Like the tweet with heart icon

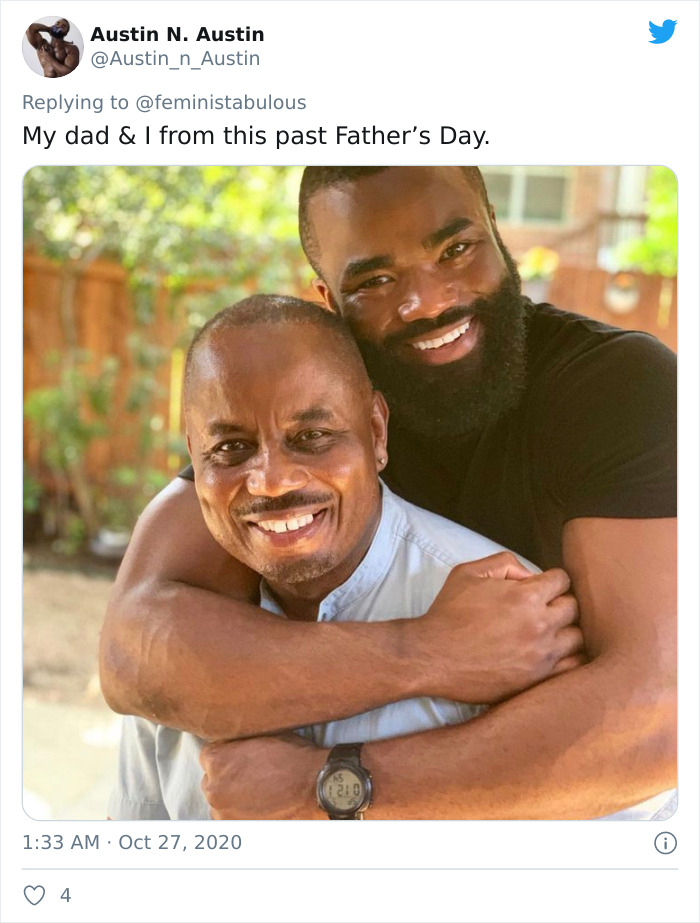click(34, 895)
